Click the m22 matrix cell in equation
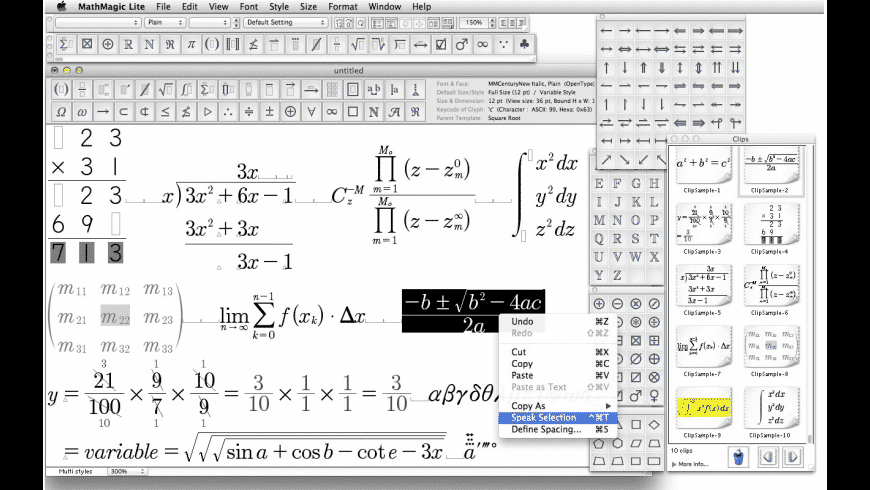Image resolution: width=870 pixels, height=490 pixels. tap(115, 317)
